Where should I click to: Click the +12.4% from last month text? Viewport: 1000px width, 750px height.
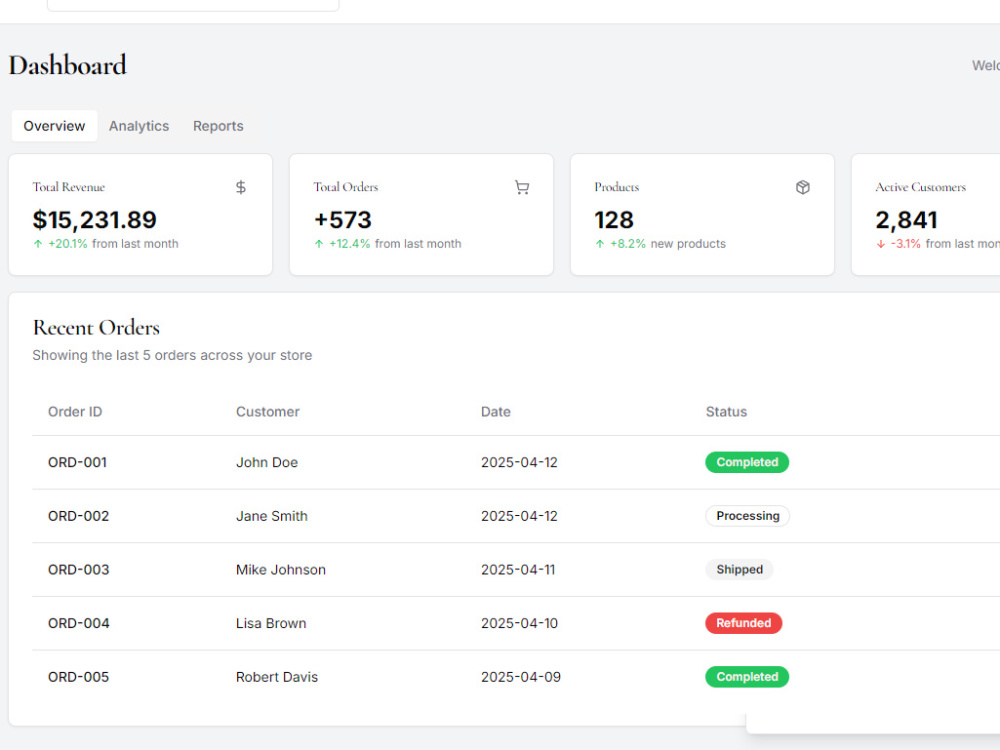395,244
